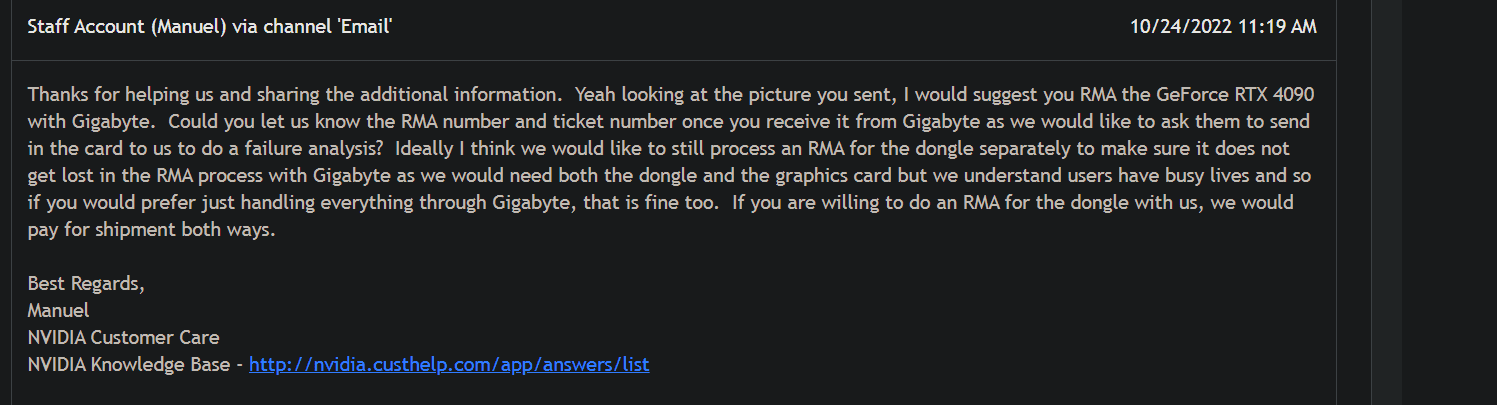
Task: Click the 'NVIDIA Customer Care' signature line
Action: click(x=123, y=337)
